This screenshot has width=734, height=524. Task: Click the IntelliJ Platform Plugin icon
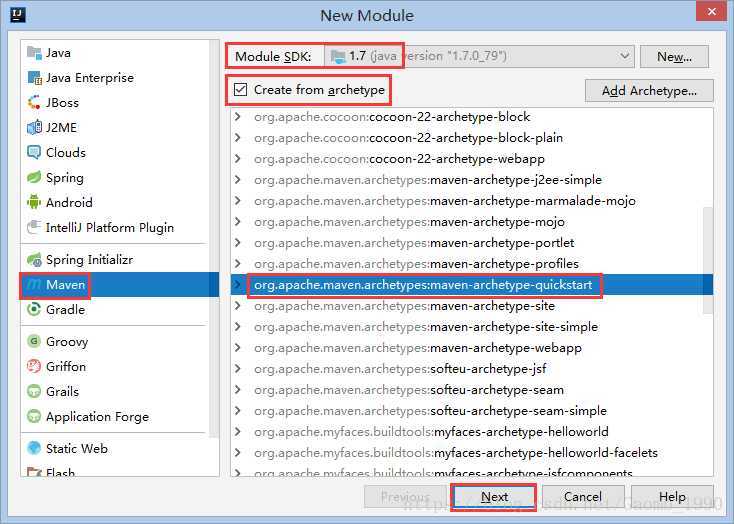pyautogui.click(x=34, y=228)
